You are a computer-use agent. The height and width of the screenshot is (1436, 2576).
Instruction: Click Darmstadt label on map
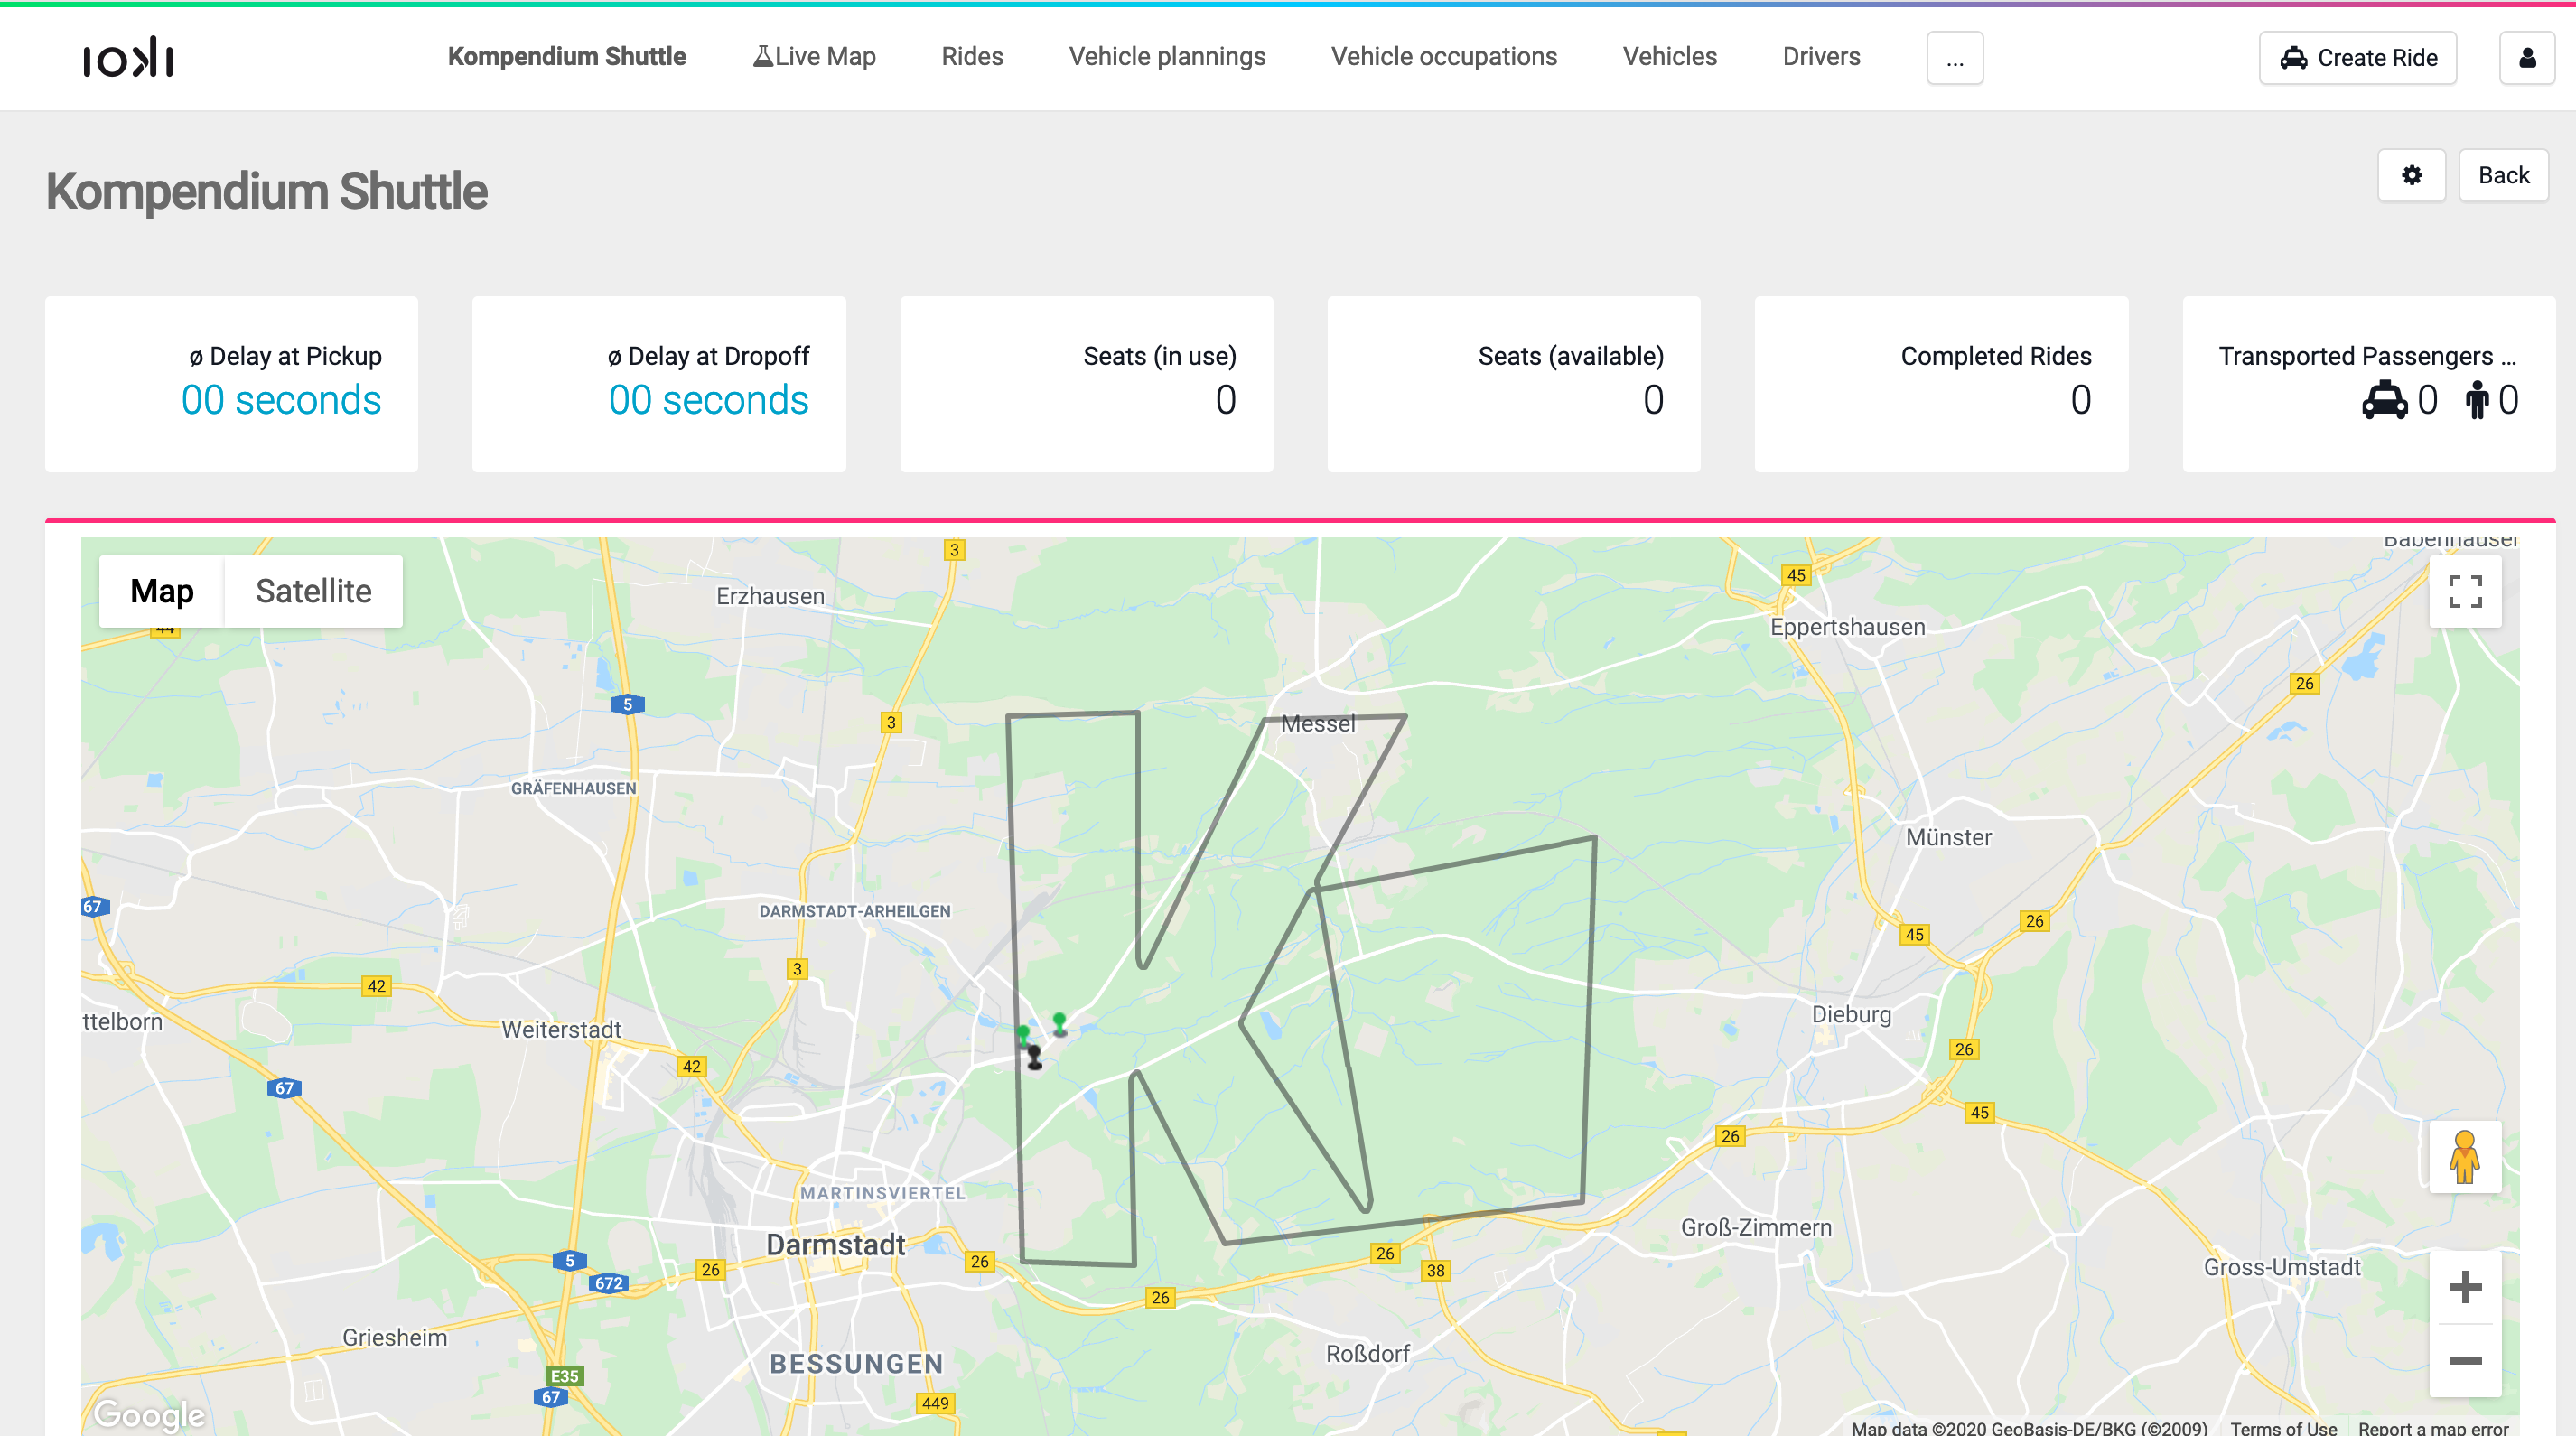pyautogui.click(x=835, y=1245)
